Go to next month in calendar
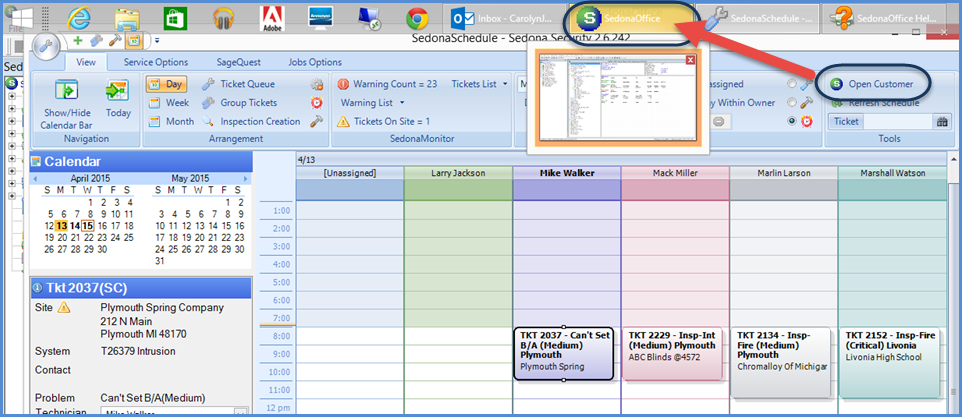The width and height of the screenshot is (962, 417). pos(246,179)
